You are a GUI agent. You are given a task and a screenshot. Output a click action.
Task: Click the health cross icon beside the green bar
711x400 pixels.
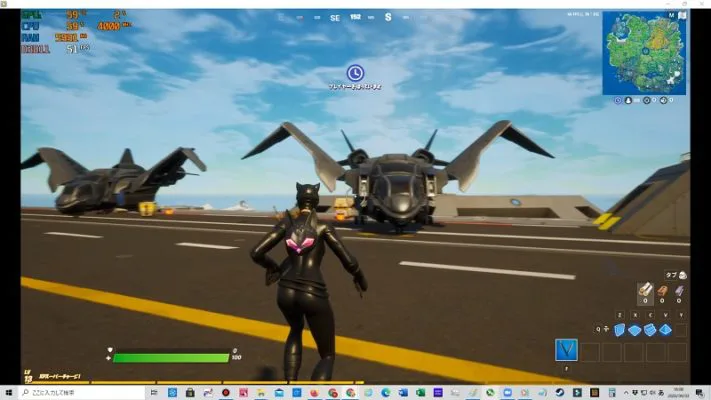pos(108,358)
